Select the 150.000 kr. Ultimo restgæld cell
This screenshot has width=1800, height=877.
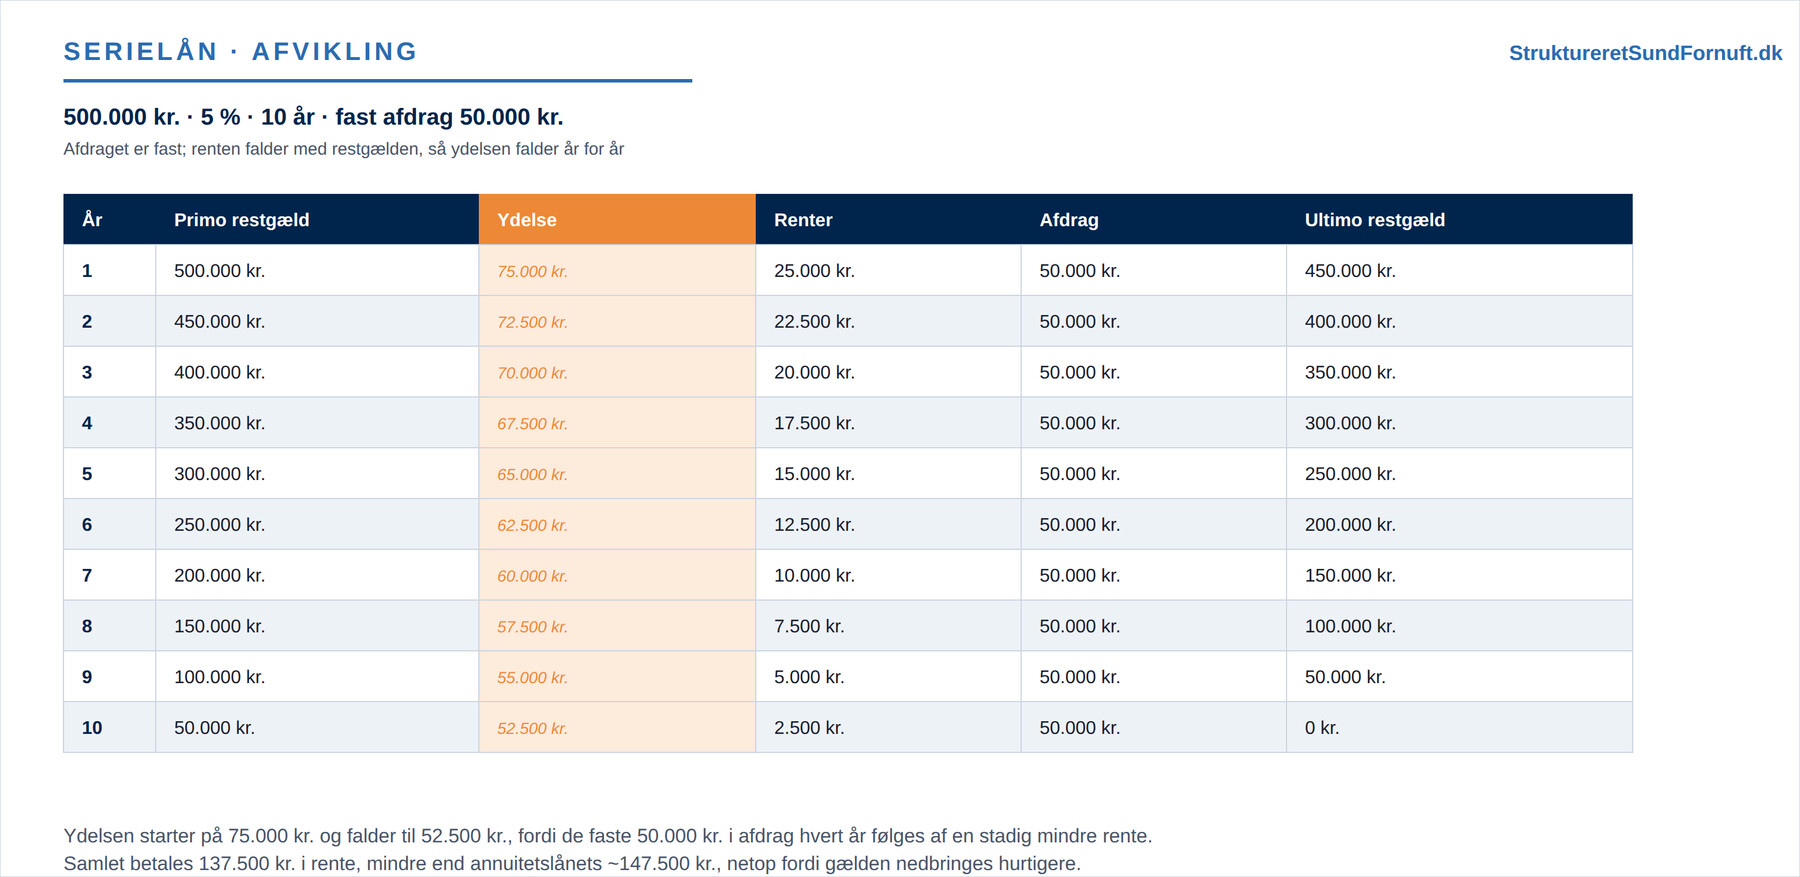pos(1459,575)
